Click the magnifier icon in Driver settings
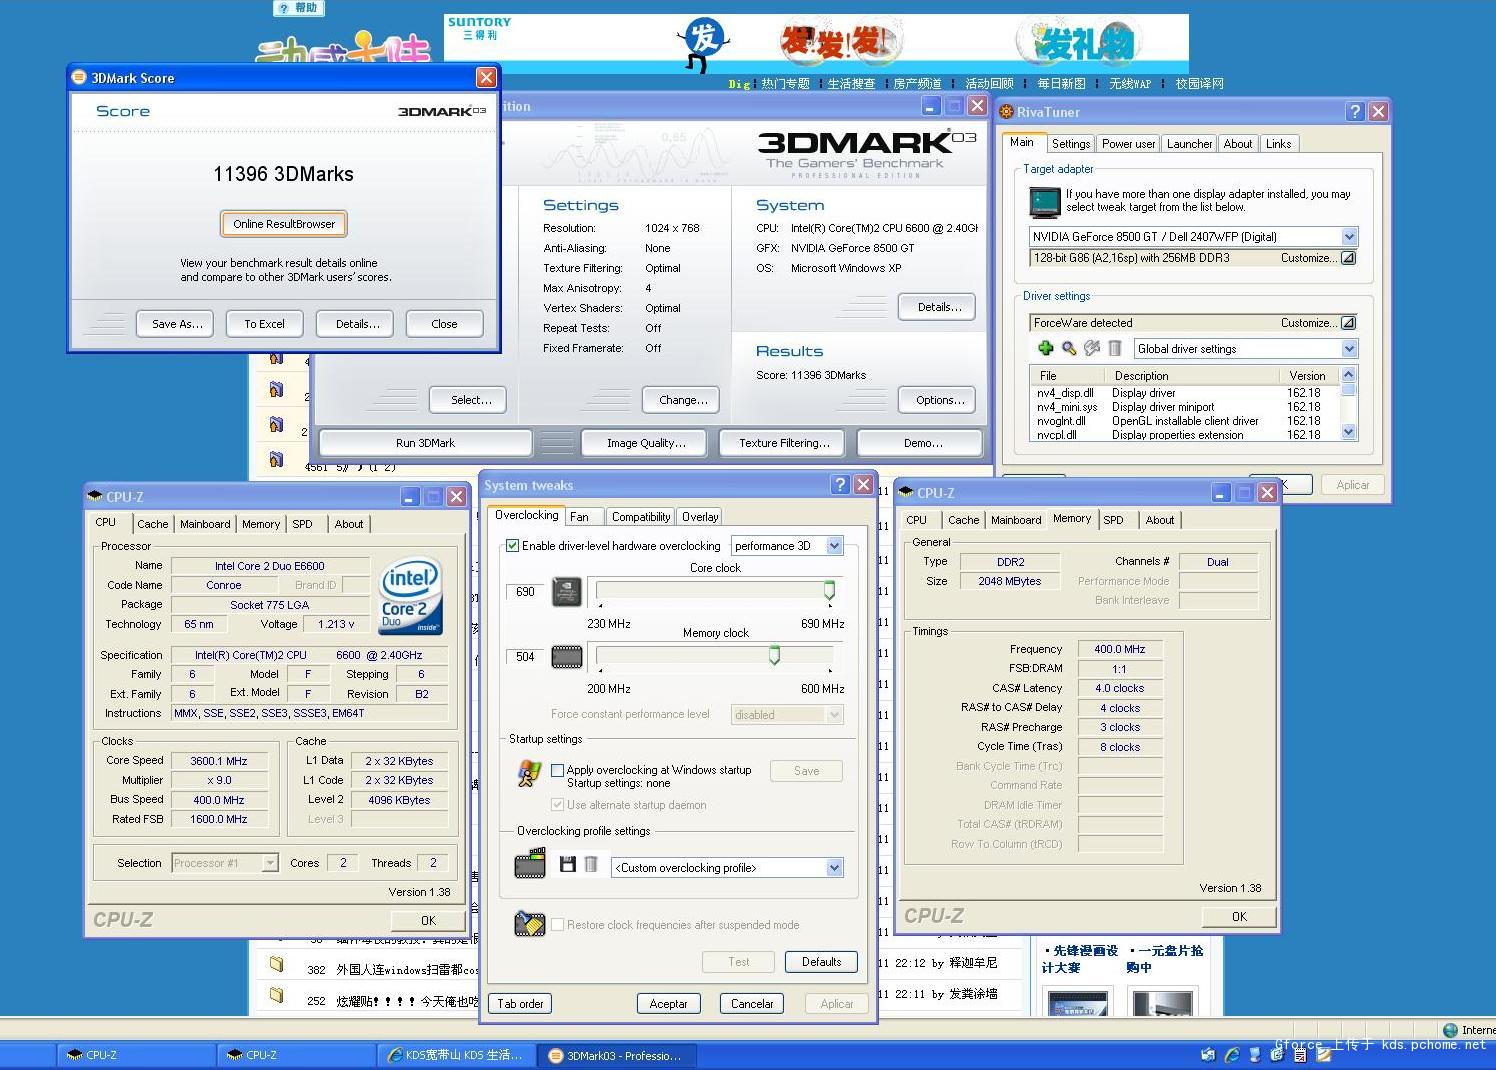This screenshot has height=1070, width=1496. click(x=1069, y=348)
